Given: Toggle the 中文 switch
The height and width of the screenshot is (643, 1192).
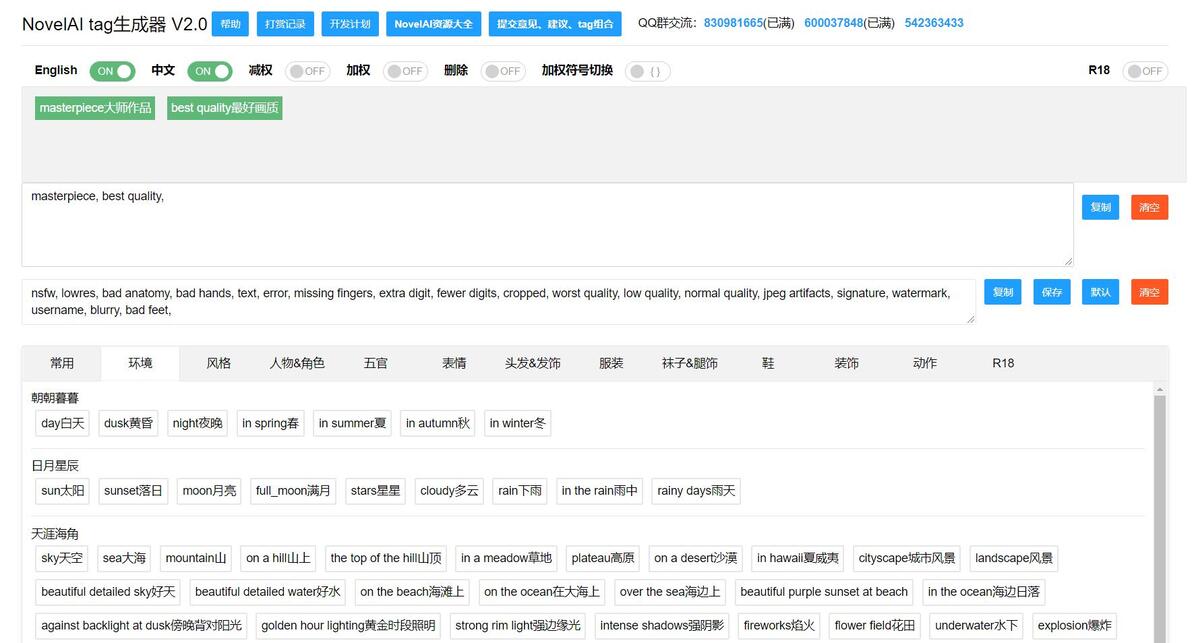Looking at the screenshot, I should tap(210, 71).
